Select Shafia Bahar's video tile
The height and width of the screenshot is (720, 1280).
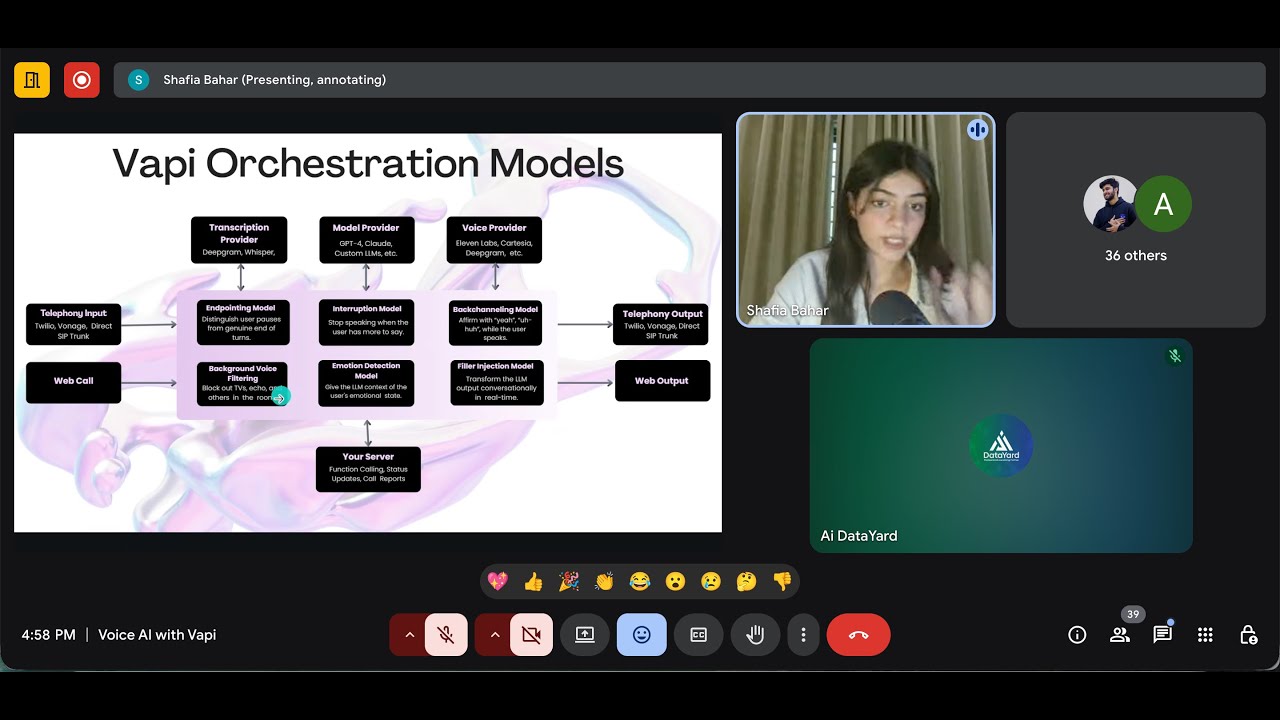866,220
